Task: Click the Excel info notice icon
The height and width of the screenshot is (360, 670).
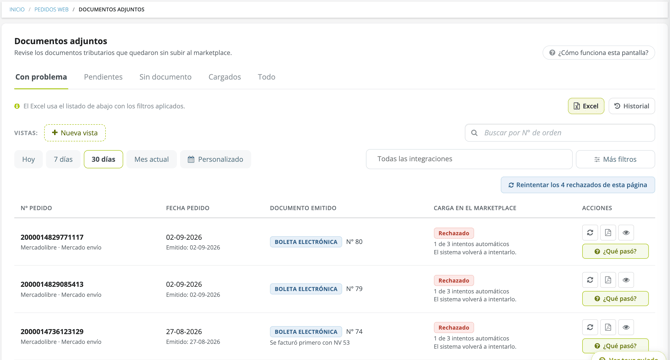Action: 17,106
